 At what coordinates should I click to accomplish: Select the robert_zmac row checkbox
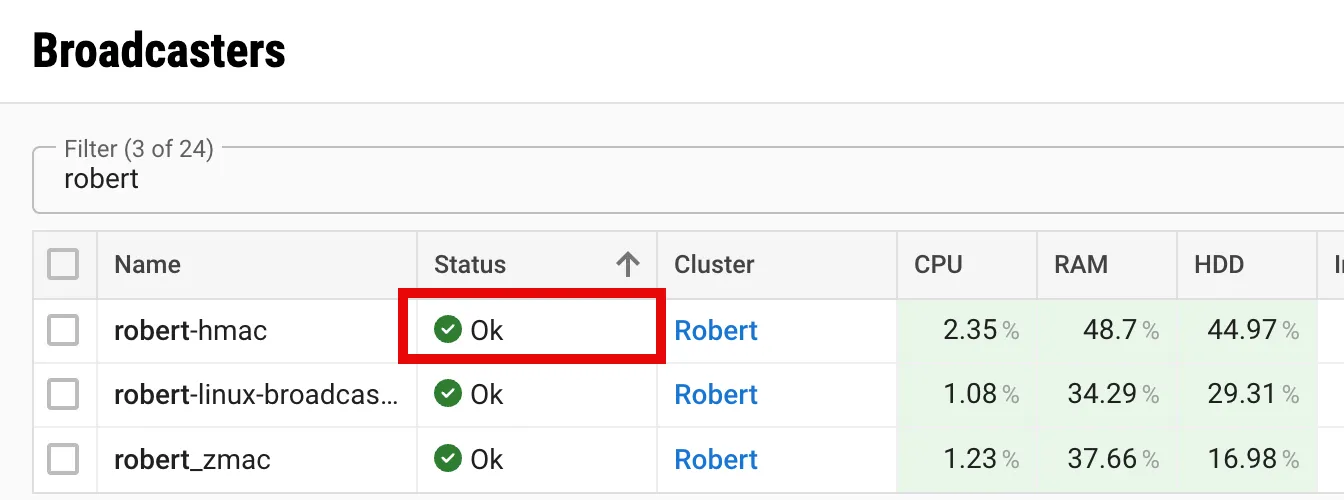(63, 460)
